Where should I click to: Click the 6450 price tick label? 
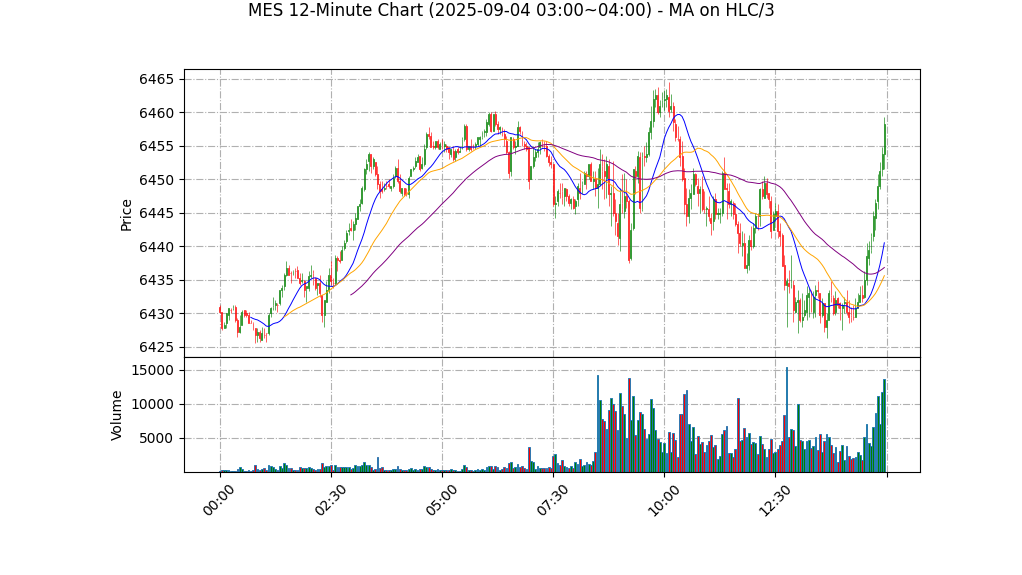pyautogui.click(x=156, y=180)
